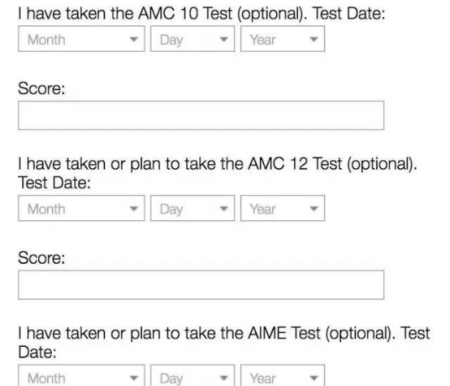
Task: Click the AMC 10 Score input field
Action: pyautogui.click(x=201, y=115)
